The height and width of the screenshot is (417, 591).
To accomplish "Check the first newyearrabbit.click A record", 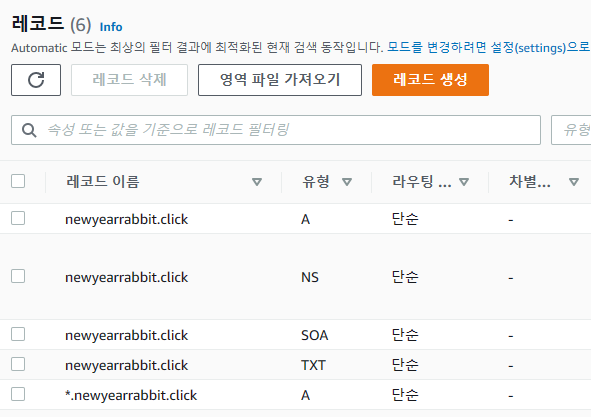I will point(18,218).
